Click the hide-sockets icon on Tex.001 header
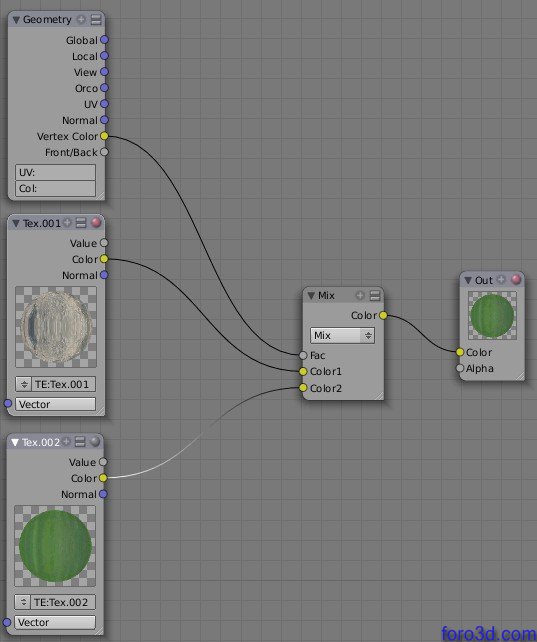The height and width of the screenshot is (642, 537). click(x=81, y=223)
